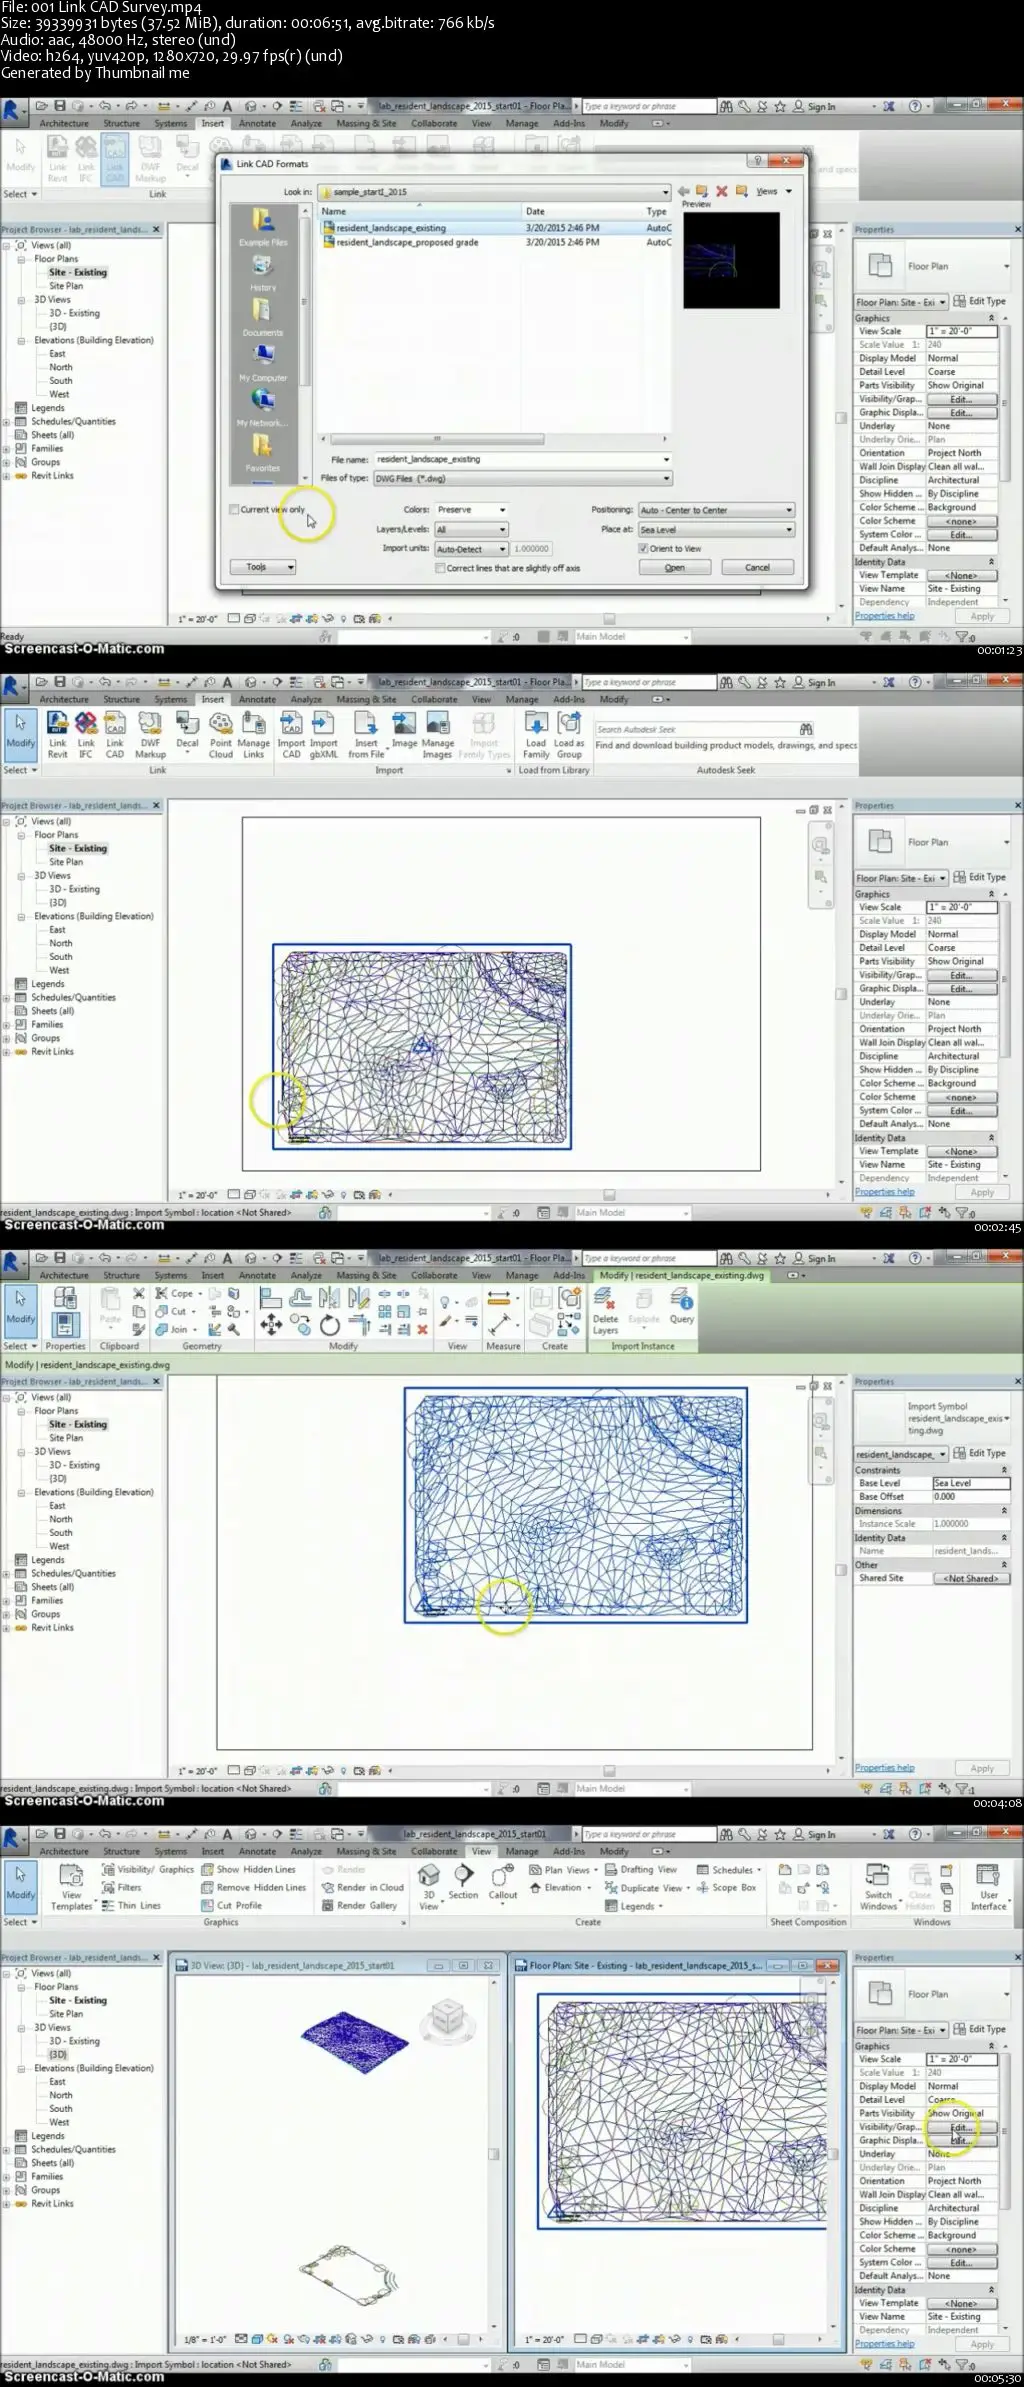
Task: Open the Tools dropdown in Link CAD dialog
Action: coord(263,567)
